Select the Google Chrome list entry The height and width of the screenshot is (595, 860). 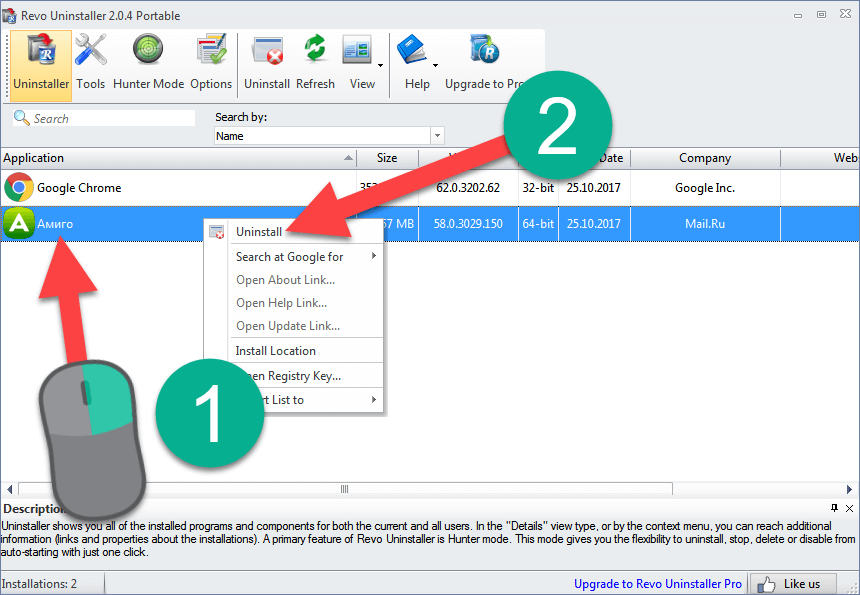point(79,188)
